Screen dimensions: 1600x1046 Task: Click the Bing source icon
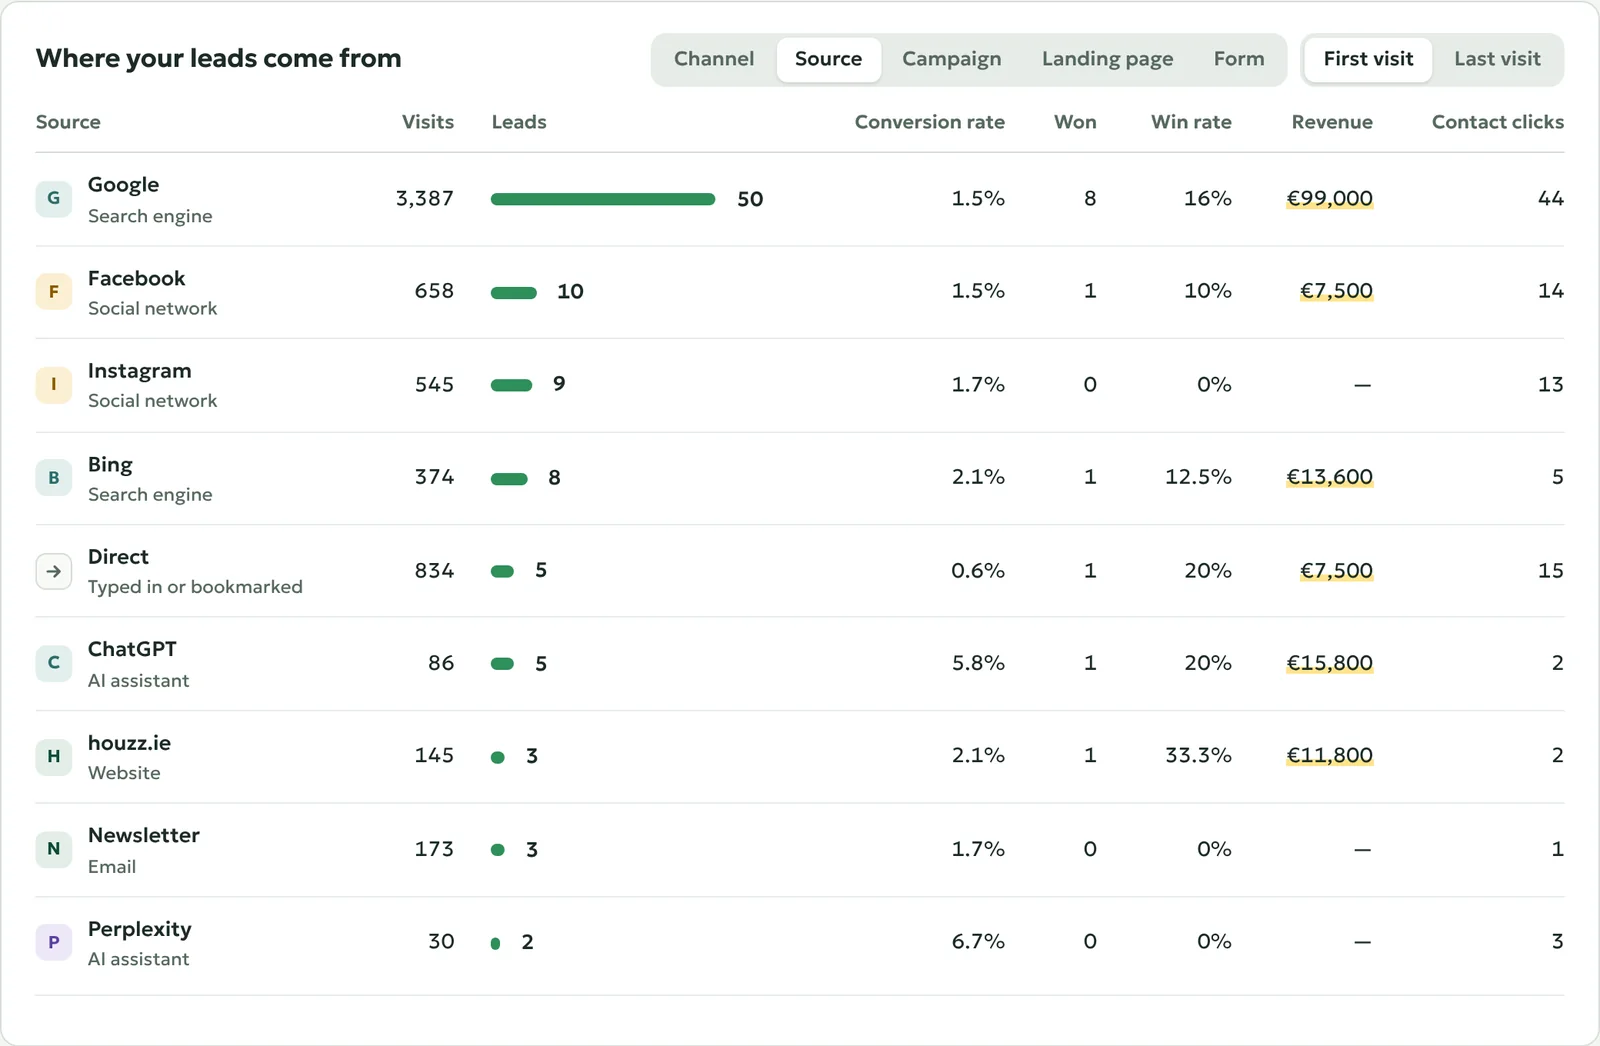pos(54,478)
